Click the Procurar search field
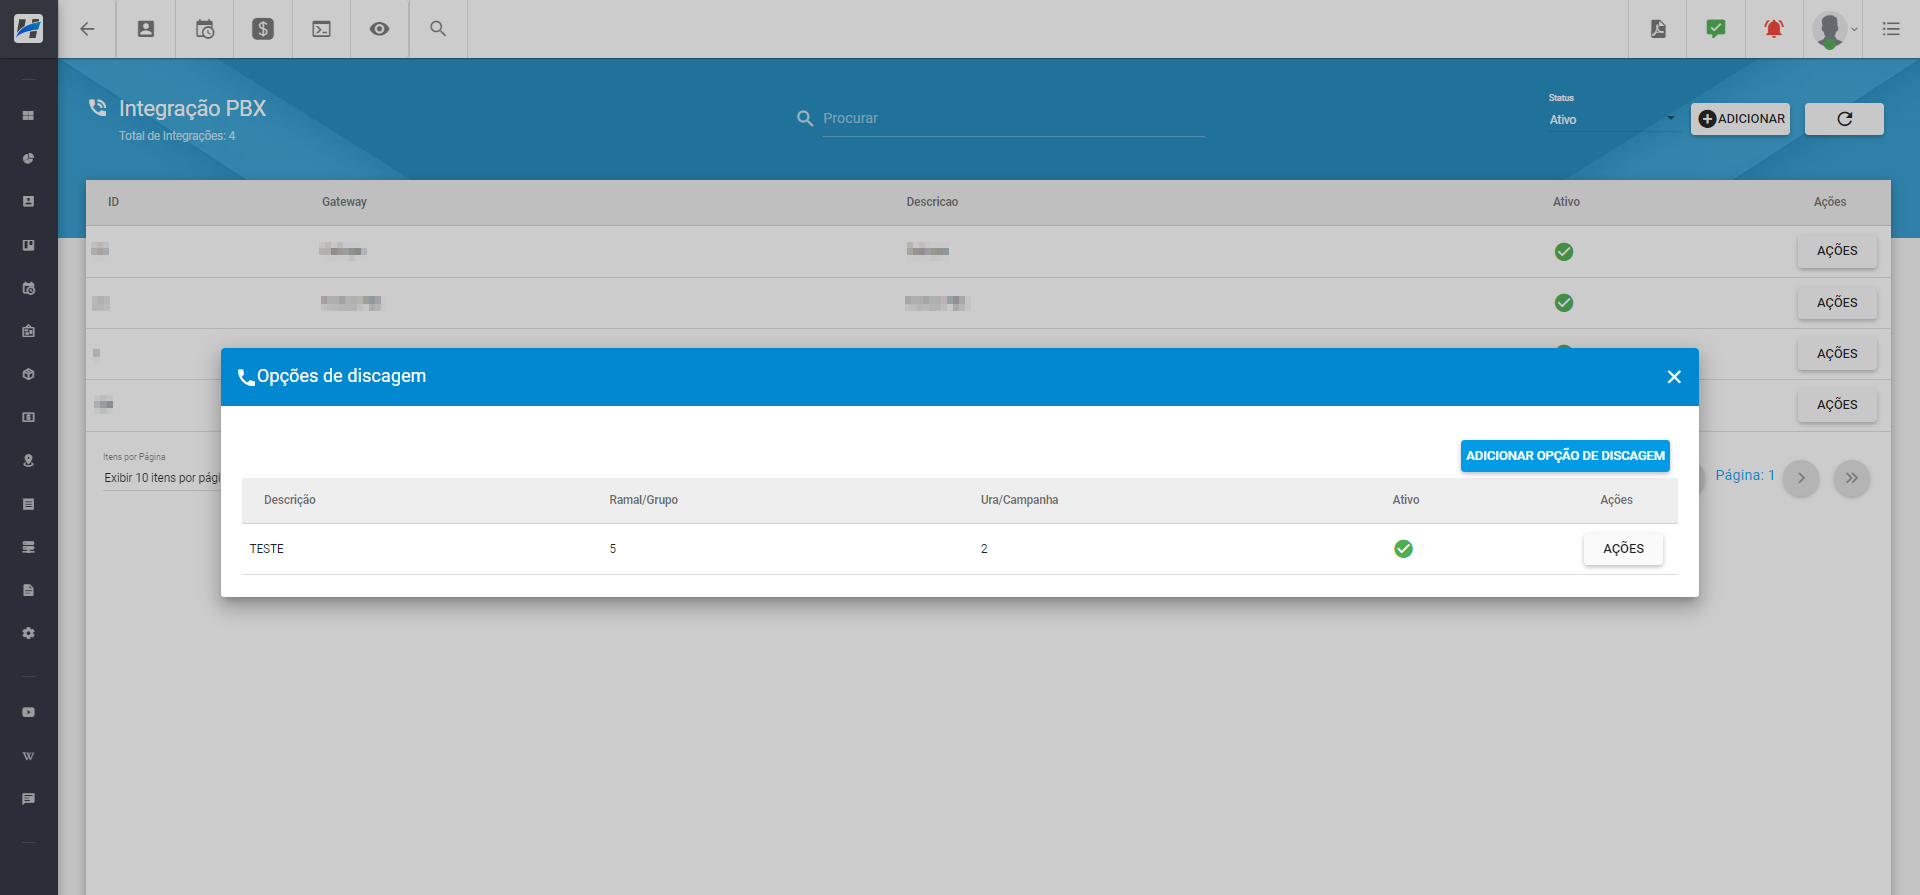 tap(1012, 119)
